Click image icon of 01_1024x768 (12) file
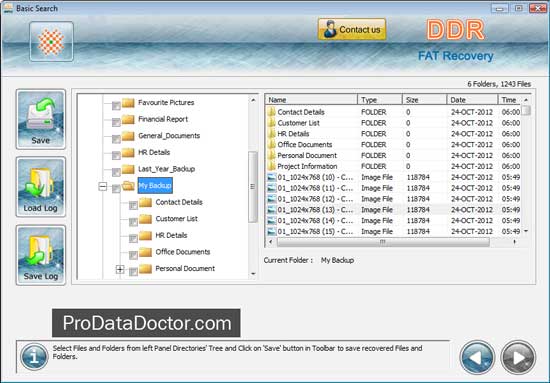The image size is (550, 383). 271,199
